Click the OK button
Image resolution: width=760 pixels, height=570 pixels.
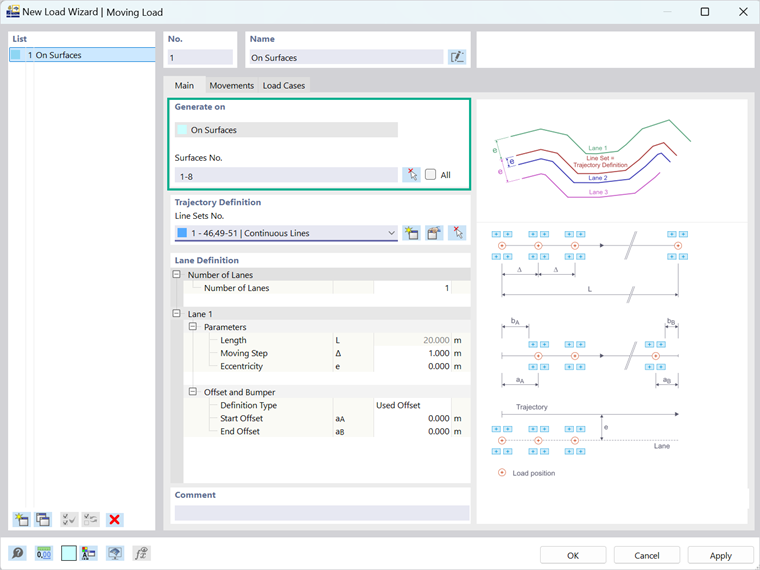click(573, 555)
